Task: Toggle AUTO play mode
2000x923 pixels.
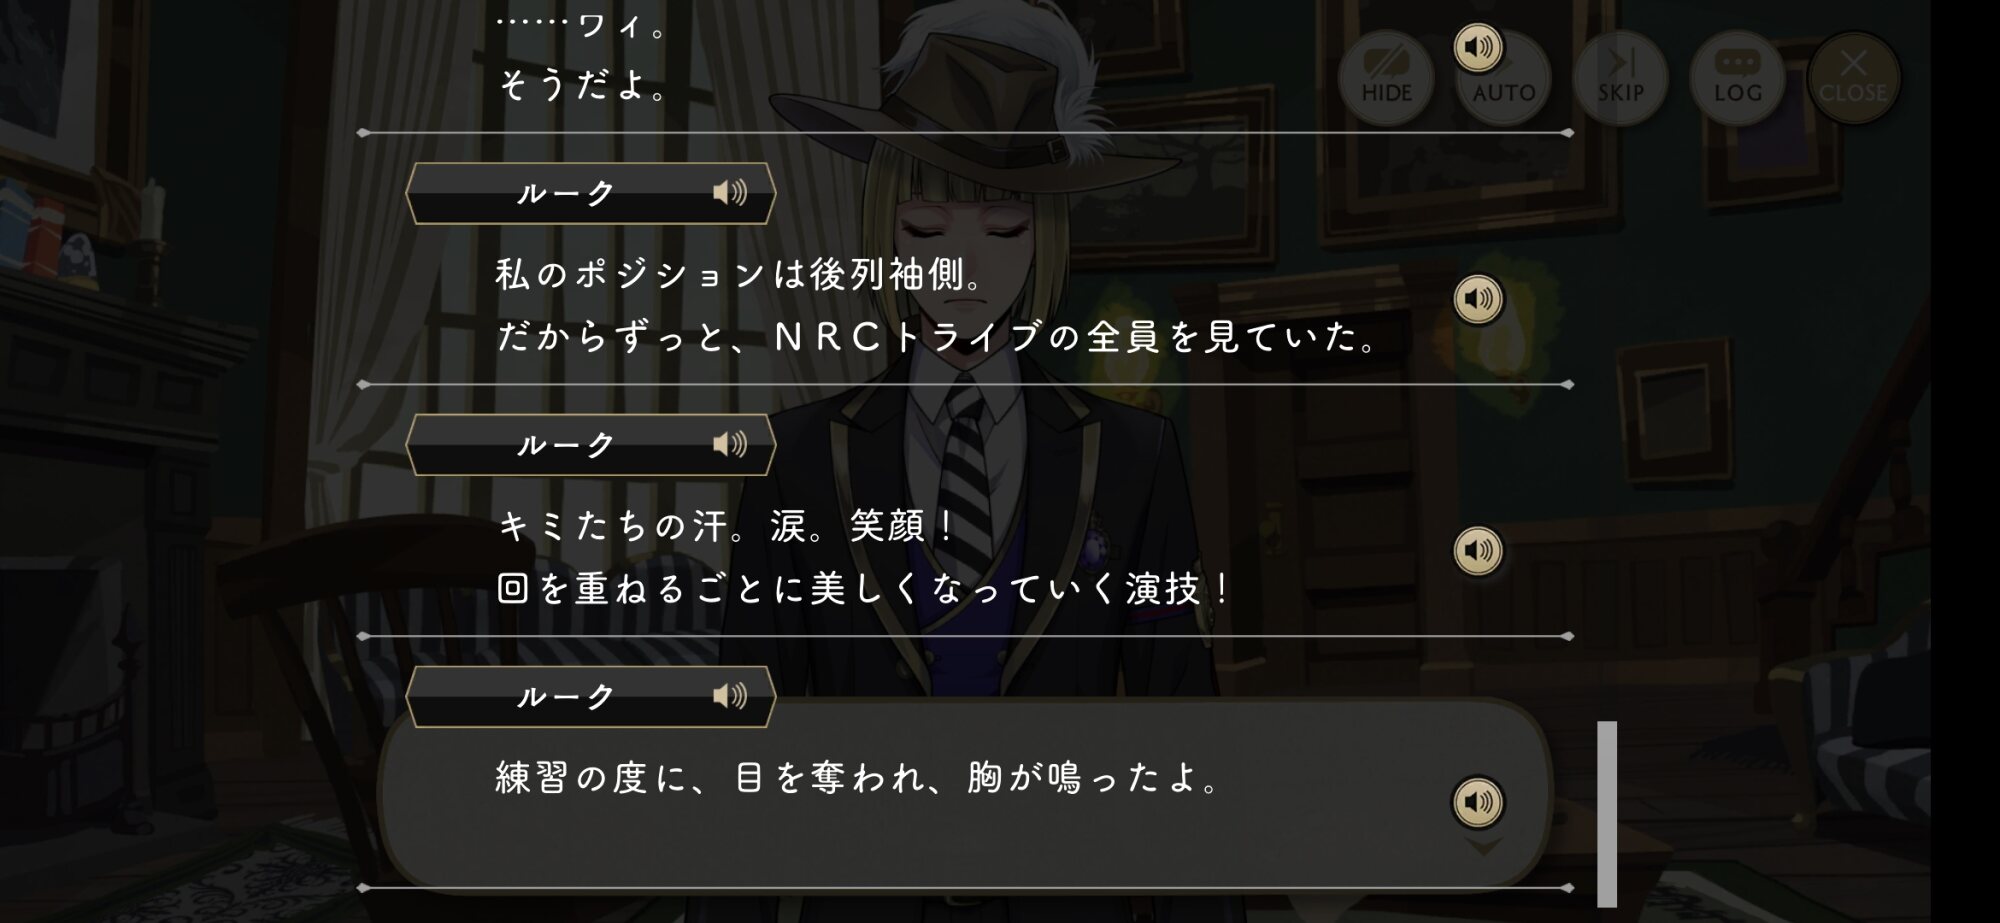Action: (x=1503, y=78)
